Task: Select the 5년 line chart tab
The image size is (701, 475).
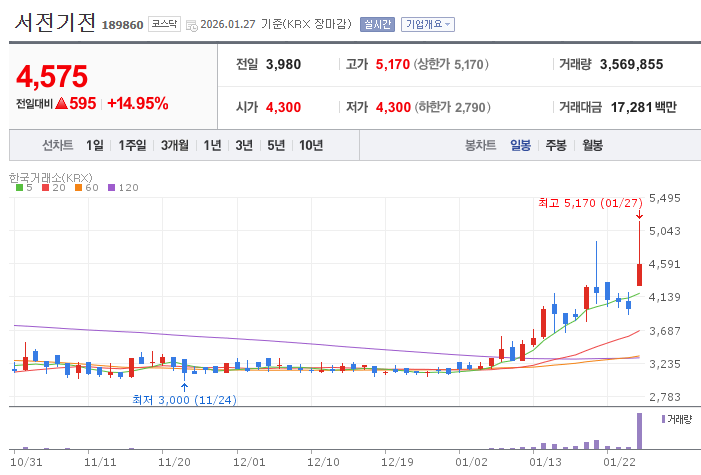Action: pyautogui.click(x=276, y=145)
